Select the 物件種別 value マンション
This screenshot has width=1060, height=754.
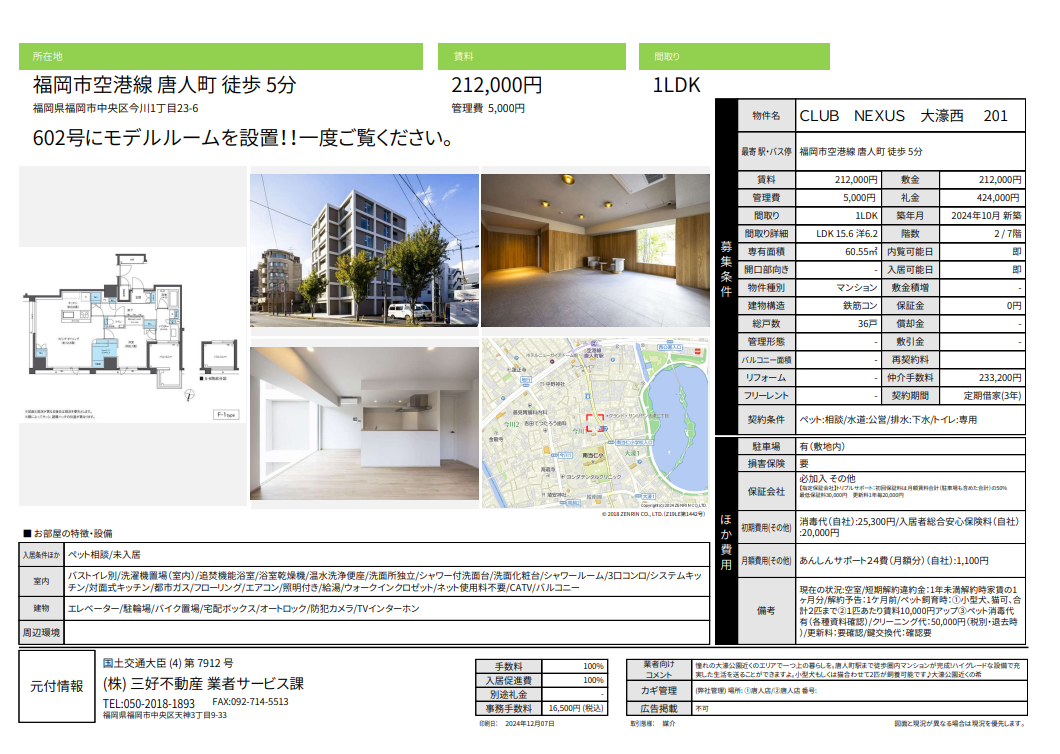click(857, 288)
